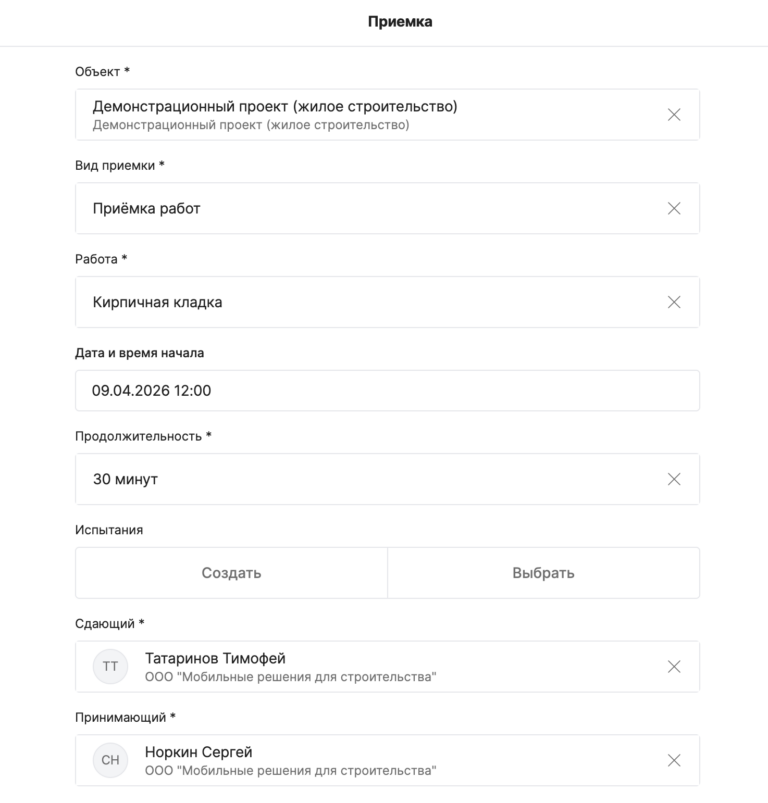Click the date and time start field
The width and height of the screenshot is (768, 803).
tap(387, 391)
